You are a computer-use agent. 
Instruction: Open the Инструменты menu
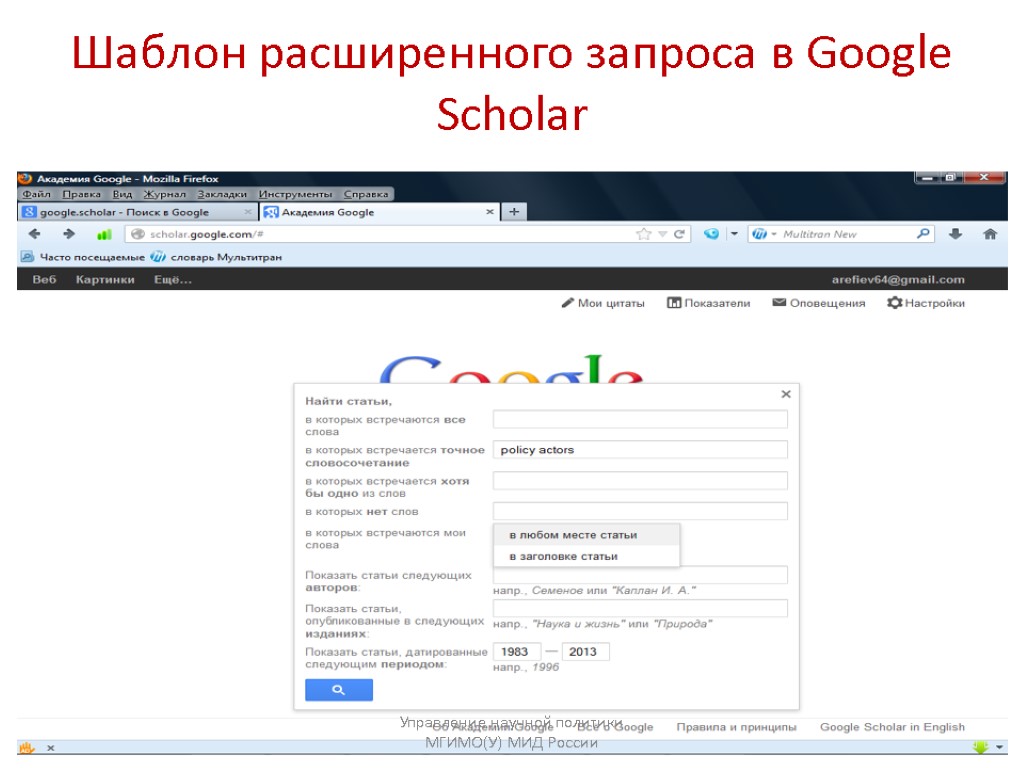(x=295, y=194)
